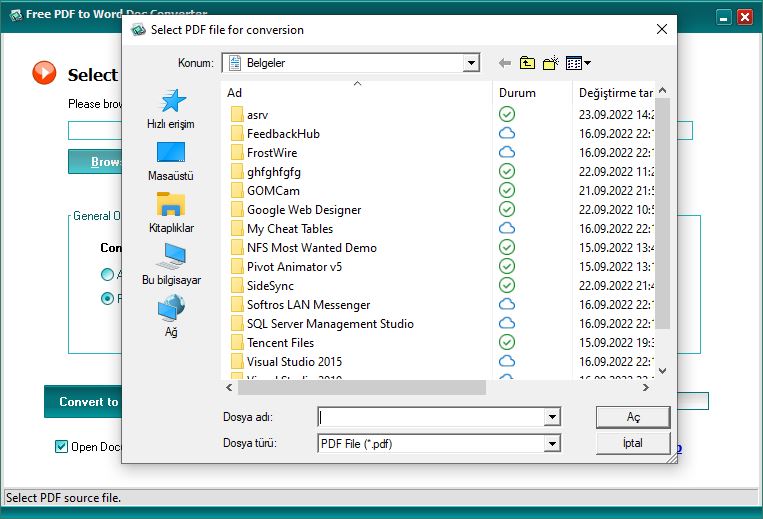Open the view menu icon

578,63
